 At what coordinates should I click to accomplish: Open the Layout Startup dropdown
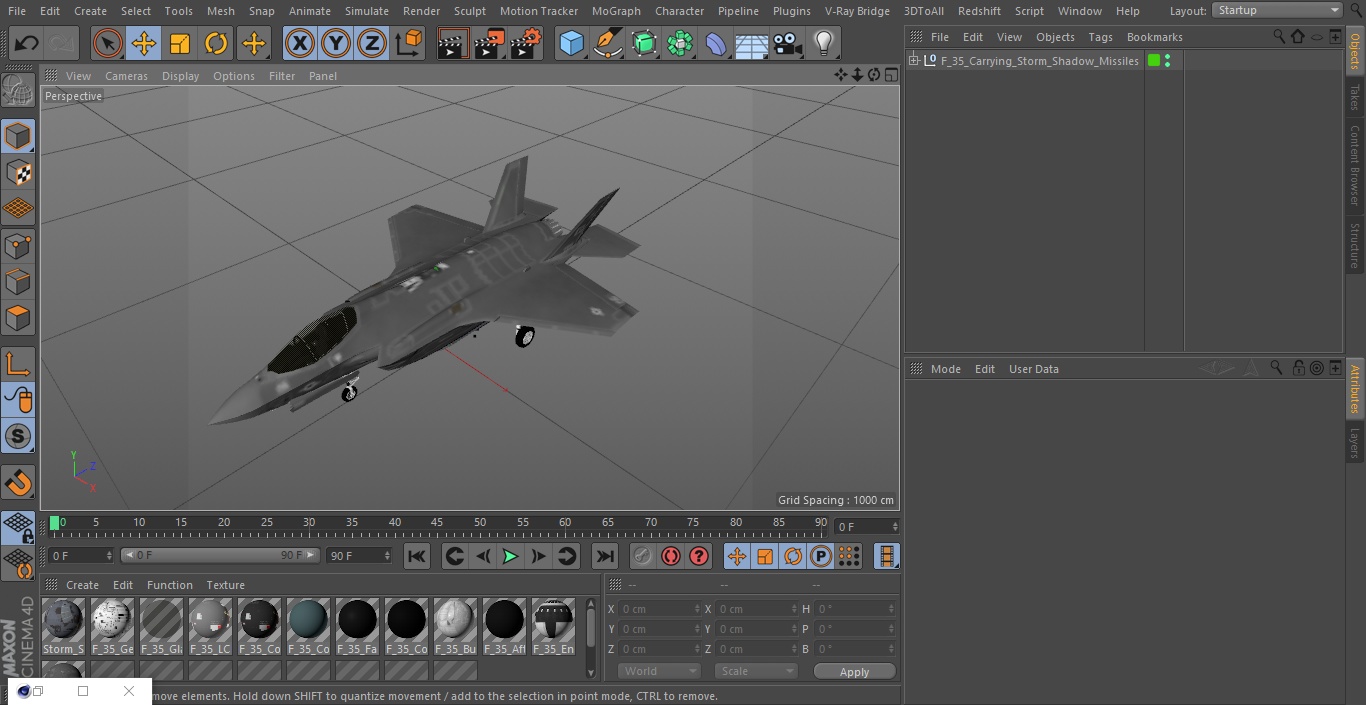1277,10
